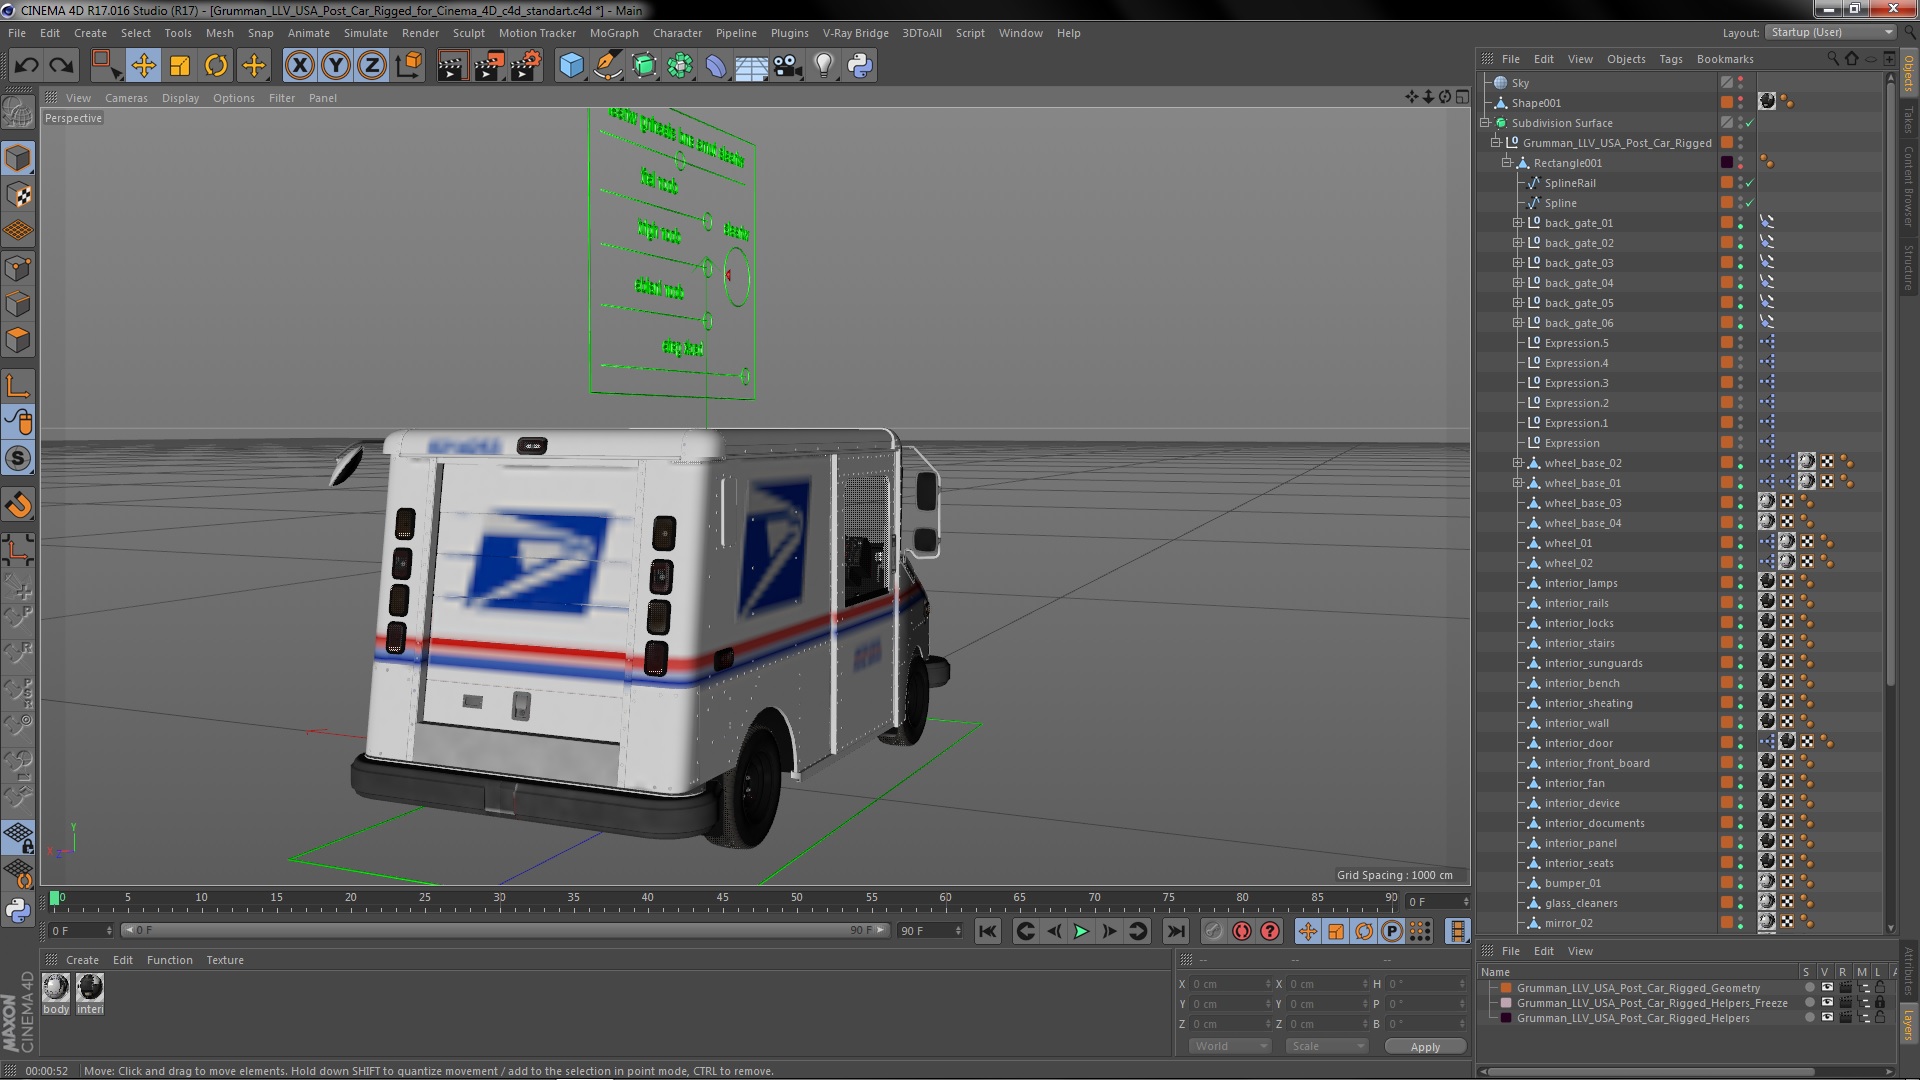Screen dimensions: 1920x1080
Task: Click the Undo arrow icon
Action: (x=26, y=66)
